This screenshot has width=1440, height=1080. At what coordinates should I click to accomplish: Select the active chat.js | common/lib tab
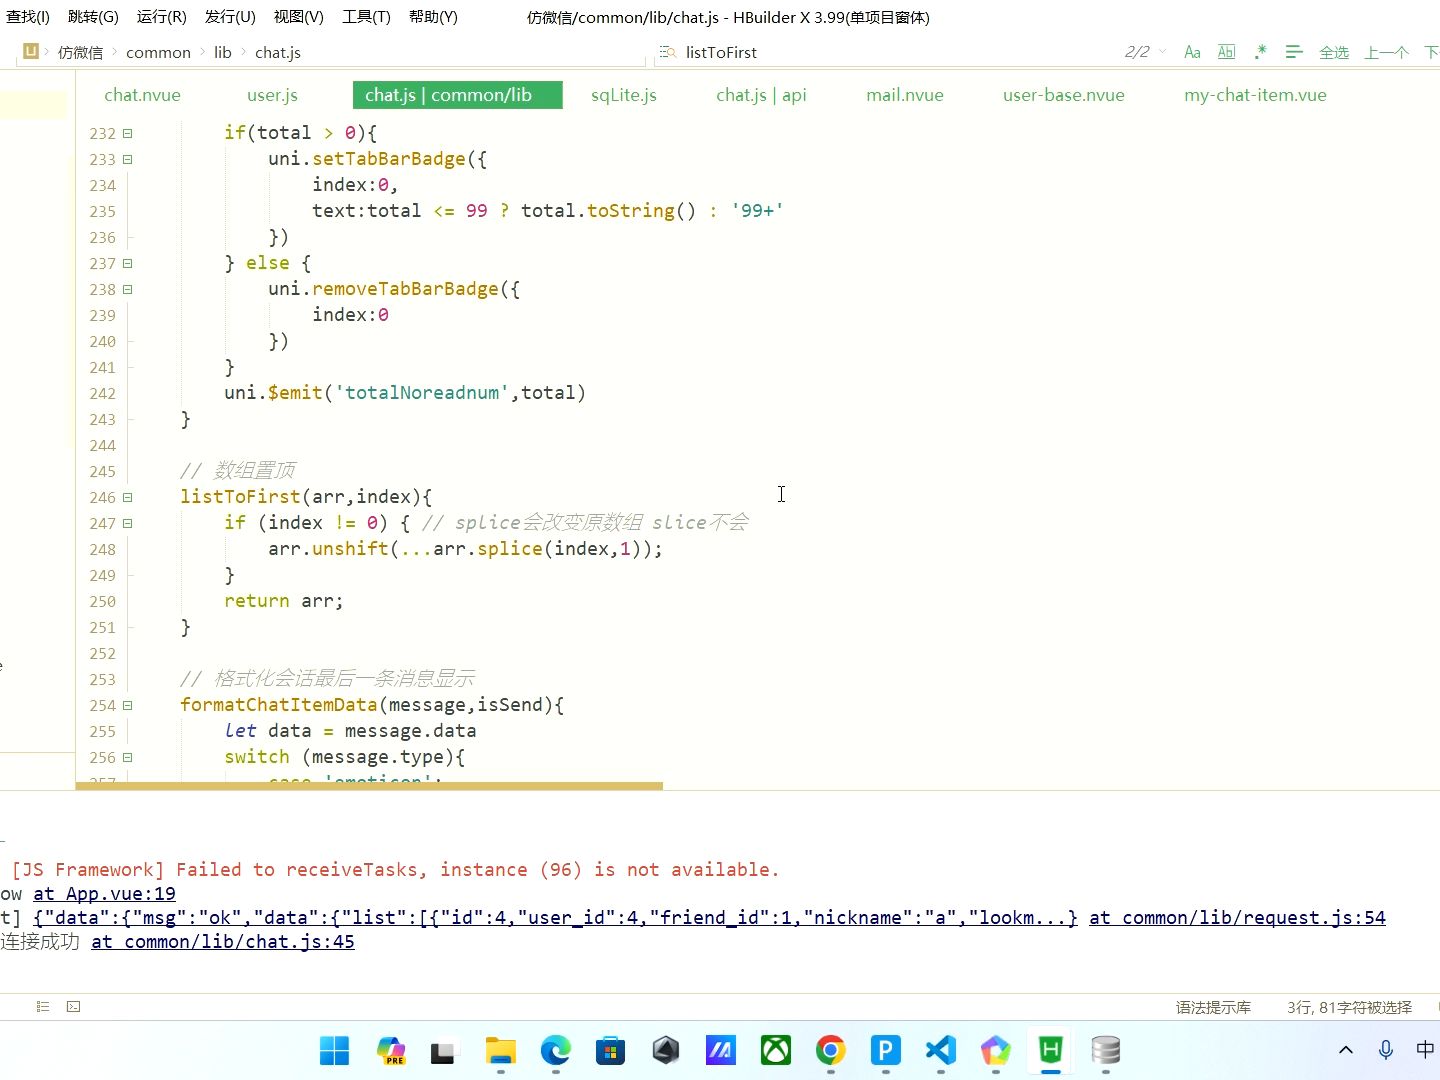[457, 95]
